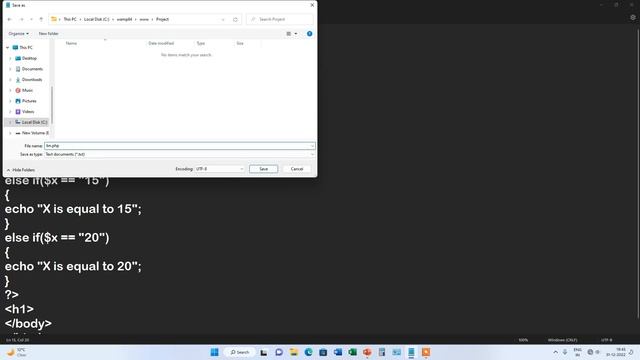Open the blue Help icon in Save as

[x=309, y=33]
